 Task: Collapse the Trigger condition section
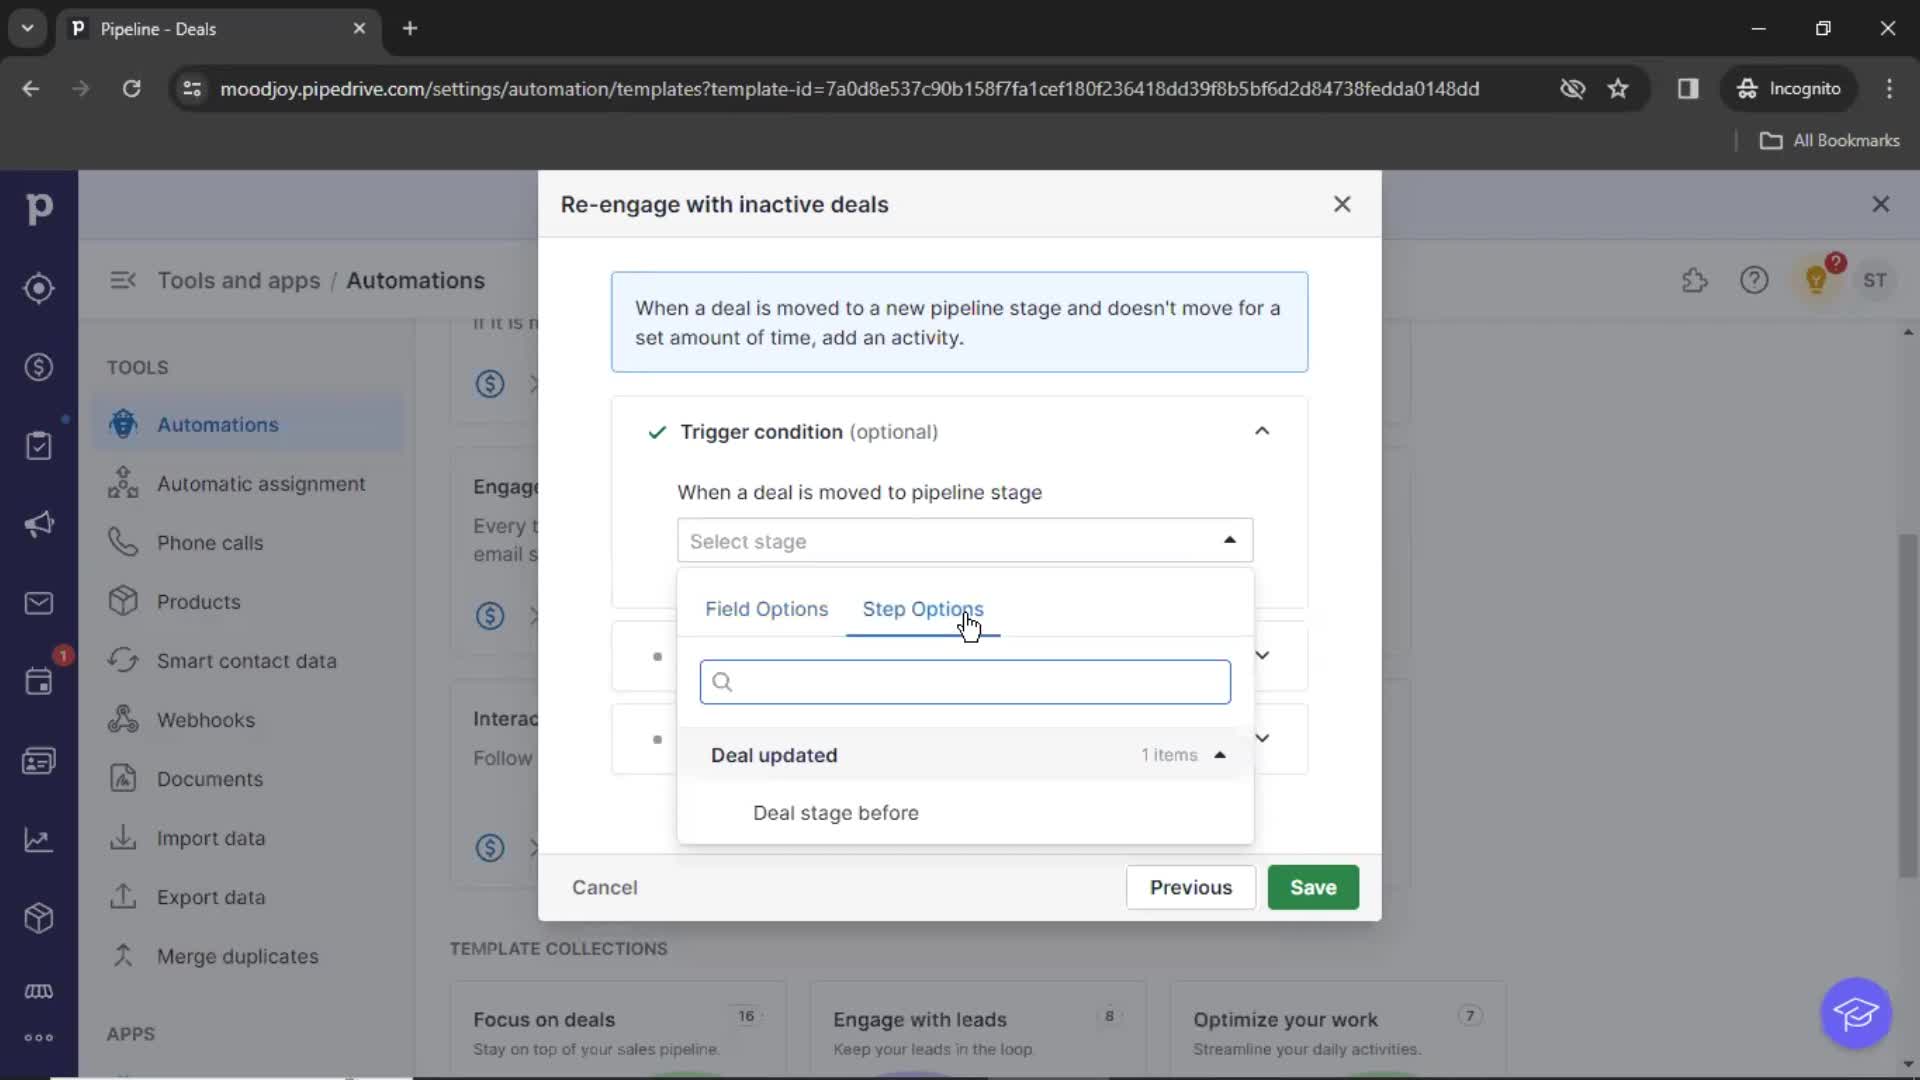coord(1261,431)
